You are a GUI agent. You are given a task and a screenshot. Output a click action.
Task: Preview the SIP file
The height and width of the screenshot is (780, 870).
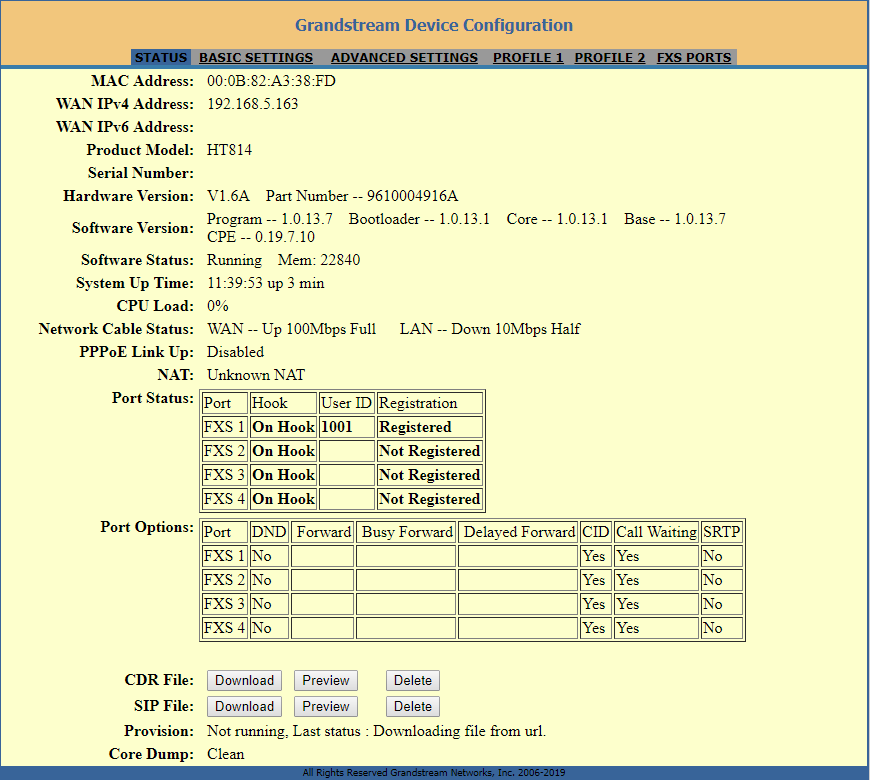pyautogui.click(x=326, y=706)
